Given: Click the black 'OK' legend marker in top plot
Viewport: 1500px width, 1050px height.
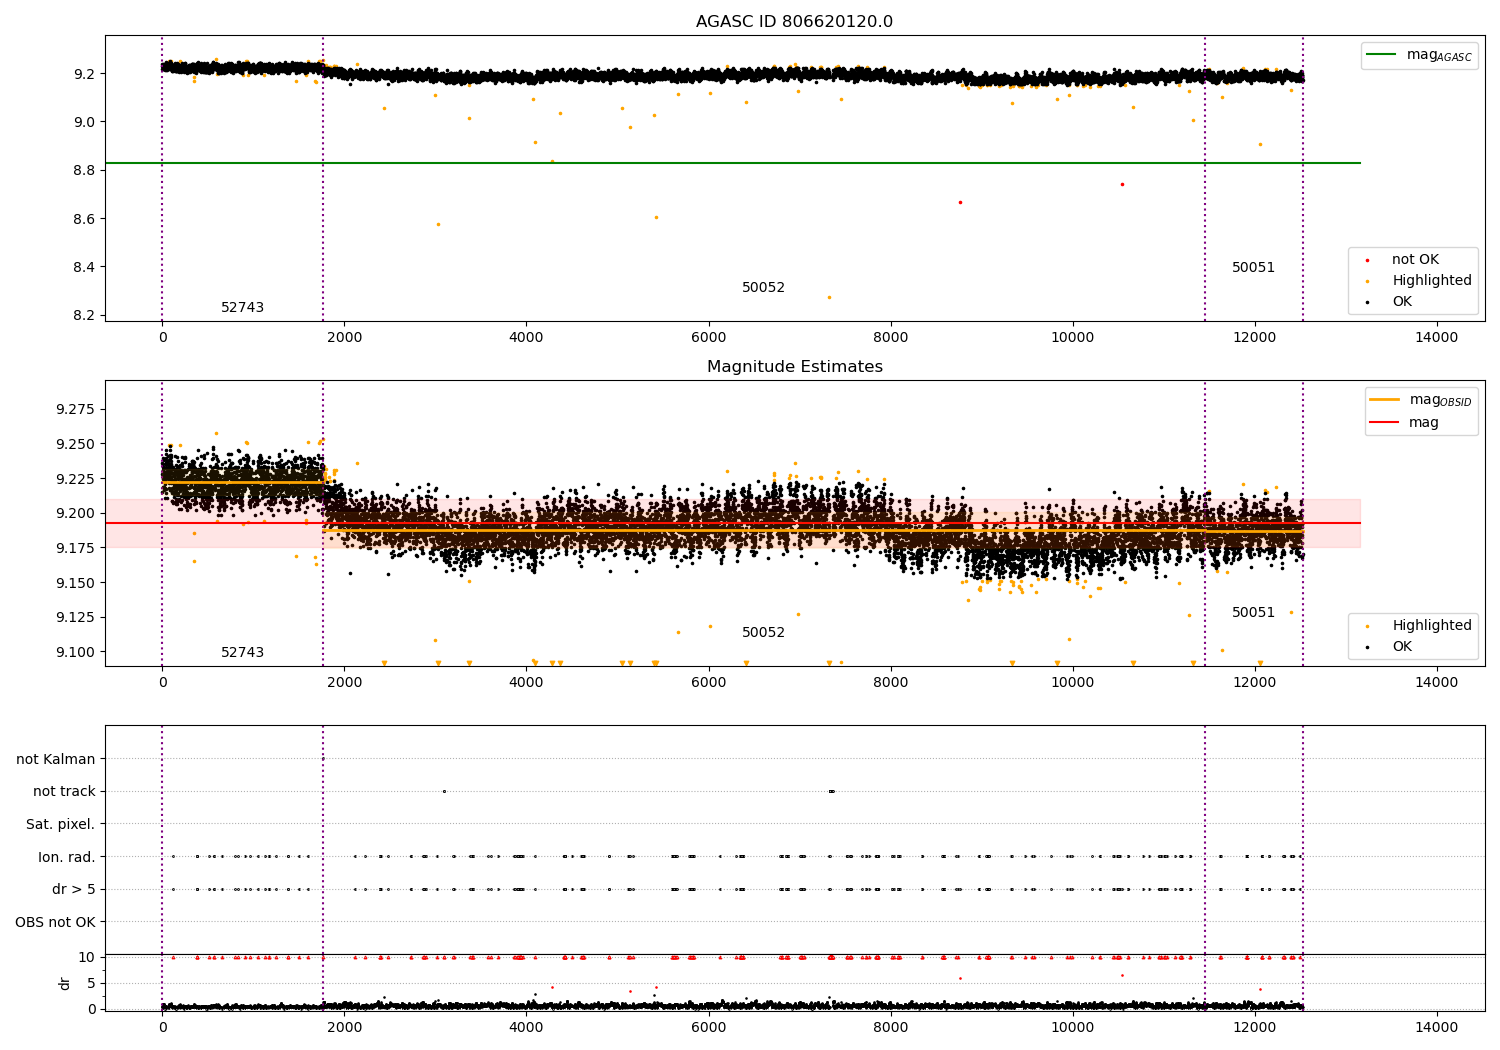Looking at the screenshot, I should point(1367,302).
